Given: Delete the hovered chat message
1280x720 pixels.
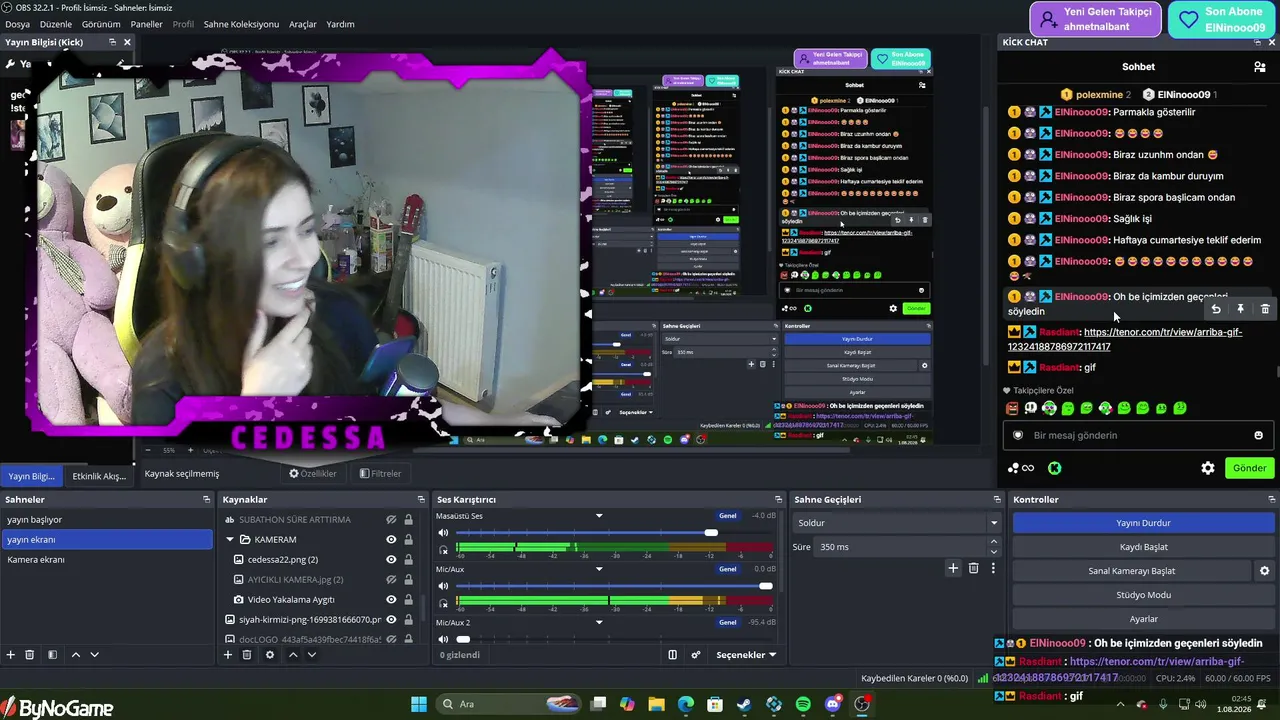Looking at the screenshot, I should (1264, 310).
